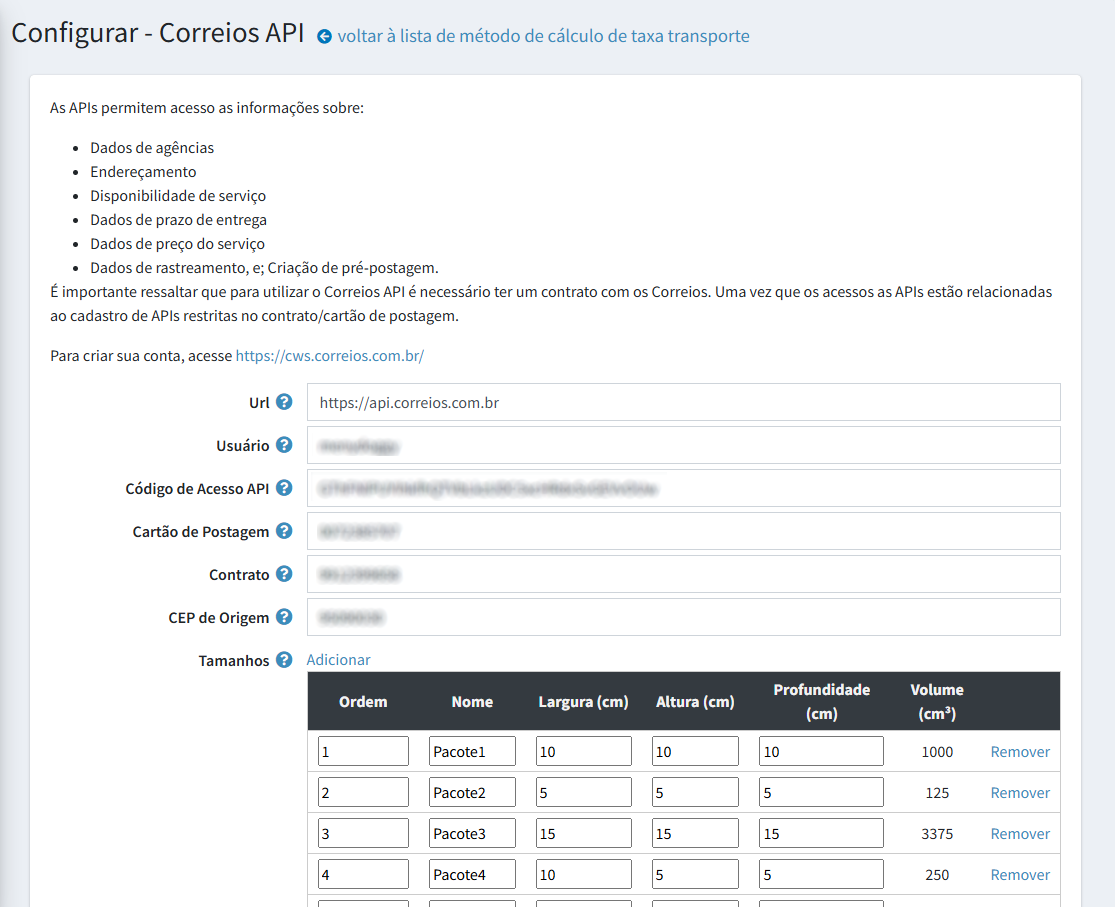Edit Largura field of Pacote3 row

point(584,833)
